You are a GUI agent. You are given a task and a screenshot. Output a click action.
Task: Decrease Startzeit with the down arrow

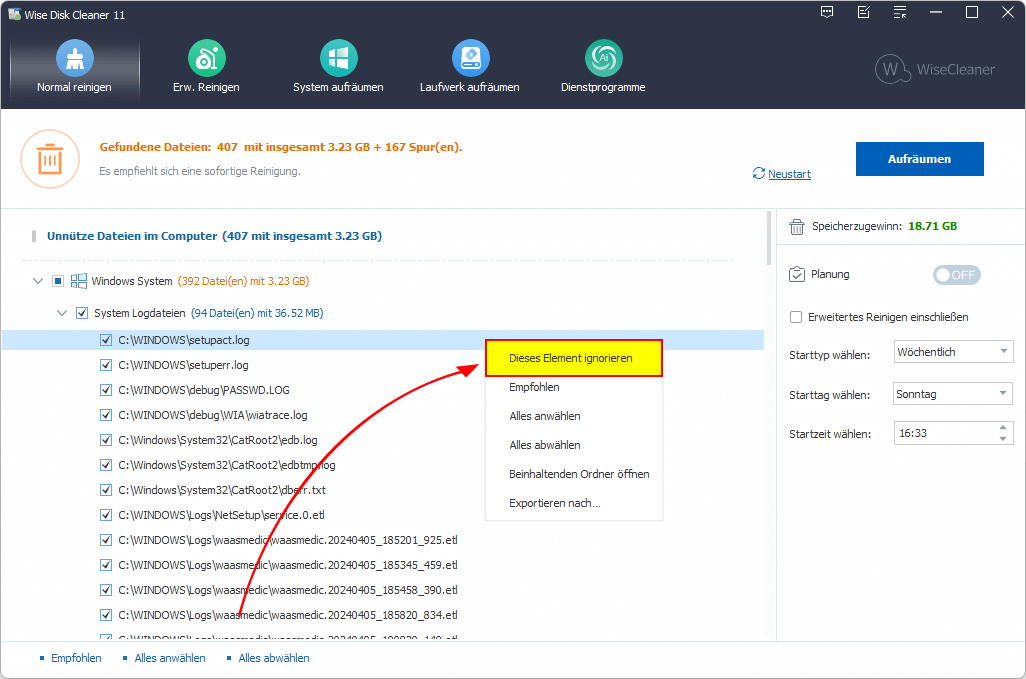pos(1003,439)
